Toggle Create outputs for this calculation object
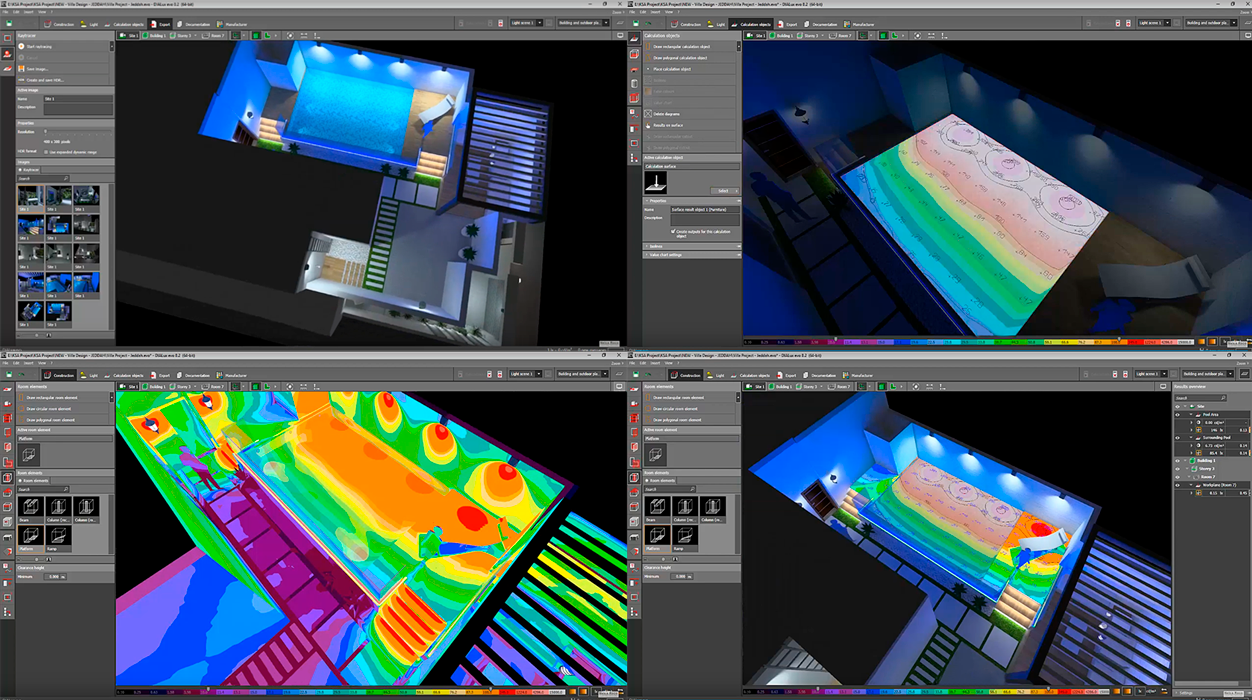The width and height of the screenshot is (1252, 700). (675, 231)
